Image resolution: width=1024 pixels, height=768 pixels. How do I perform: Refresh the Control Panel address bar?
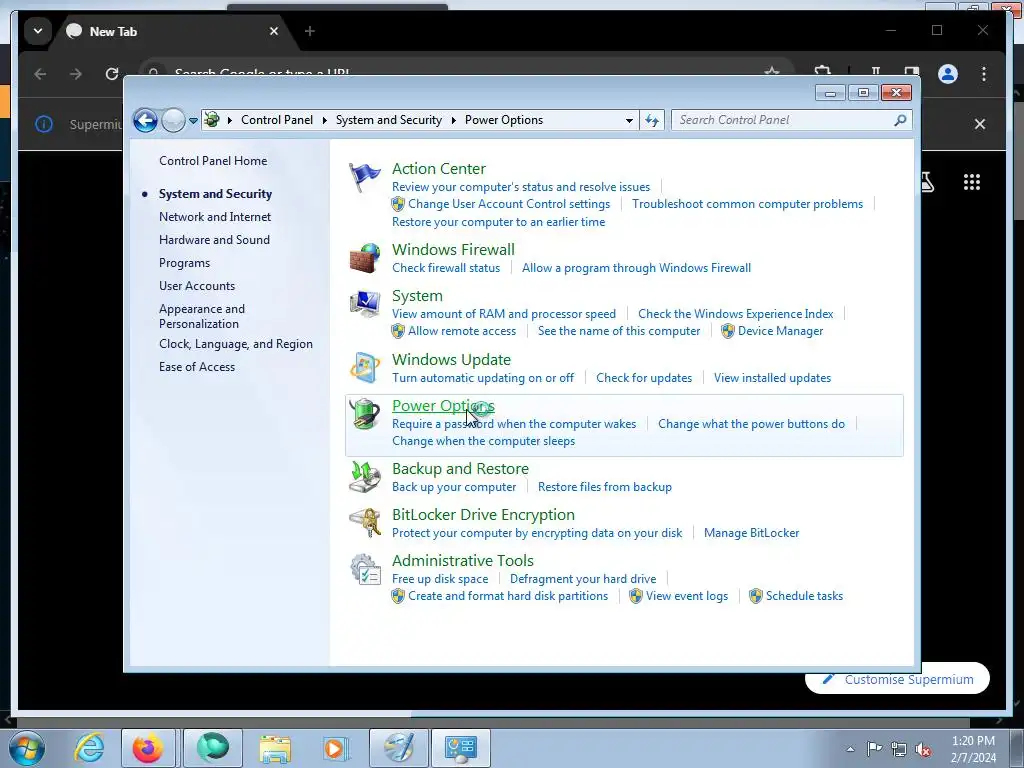tap(652, 120)
